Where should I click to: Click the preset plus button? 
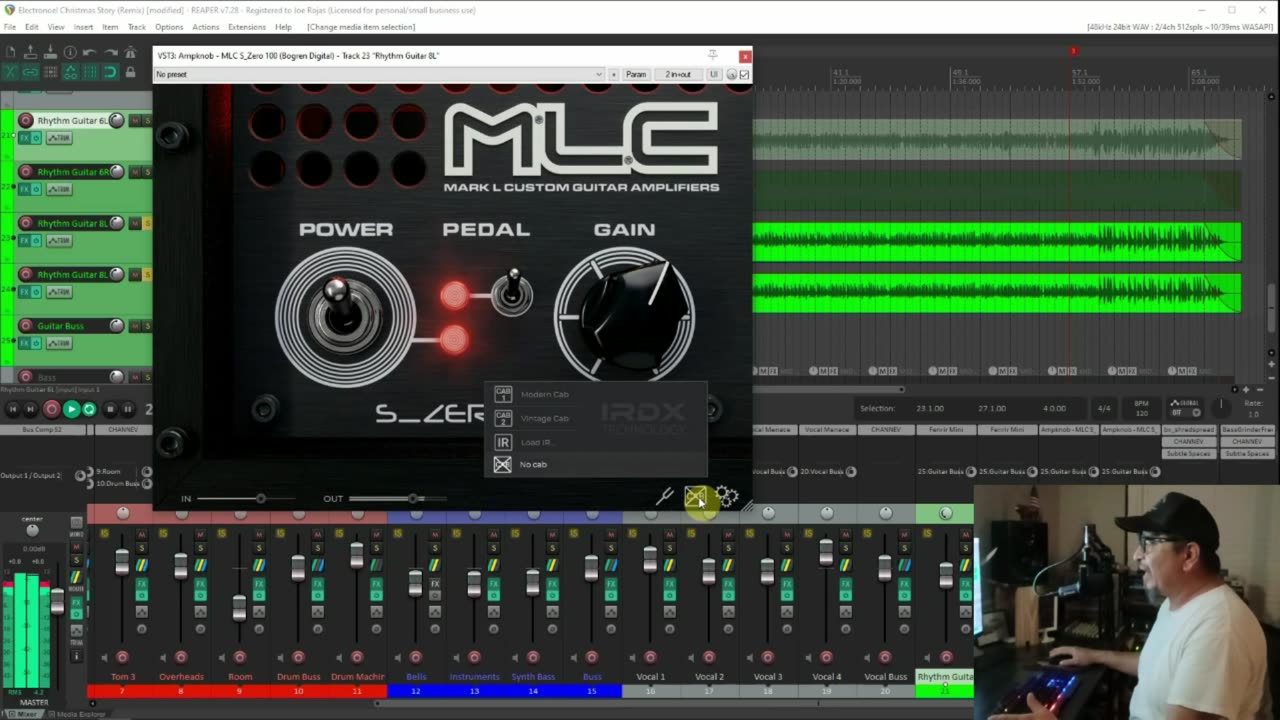pos(613,74)
